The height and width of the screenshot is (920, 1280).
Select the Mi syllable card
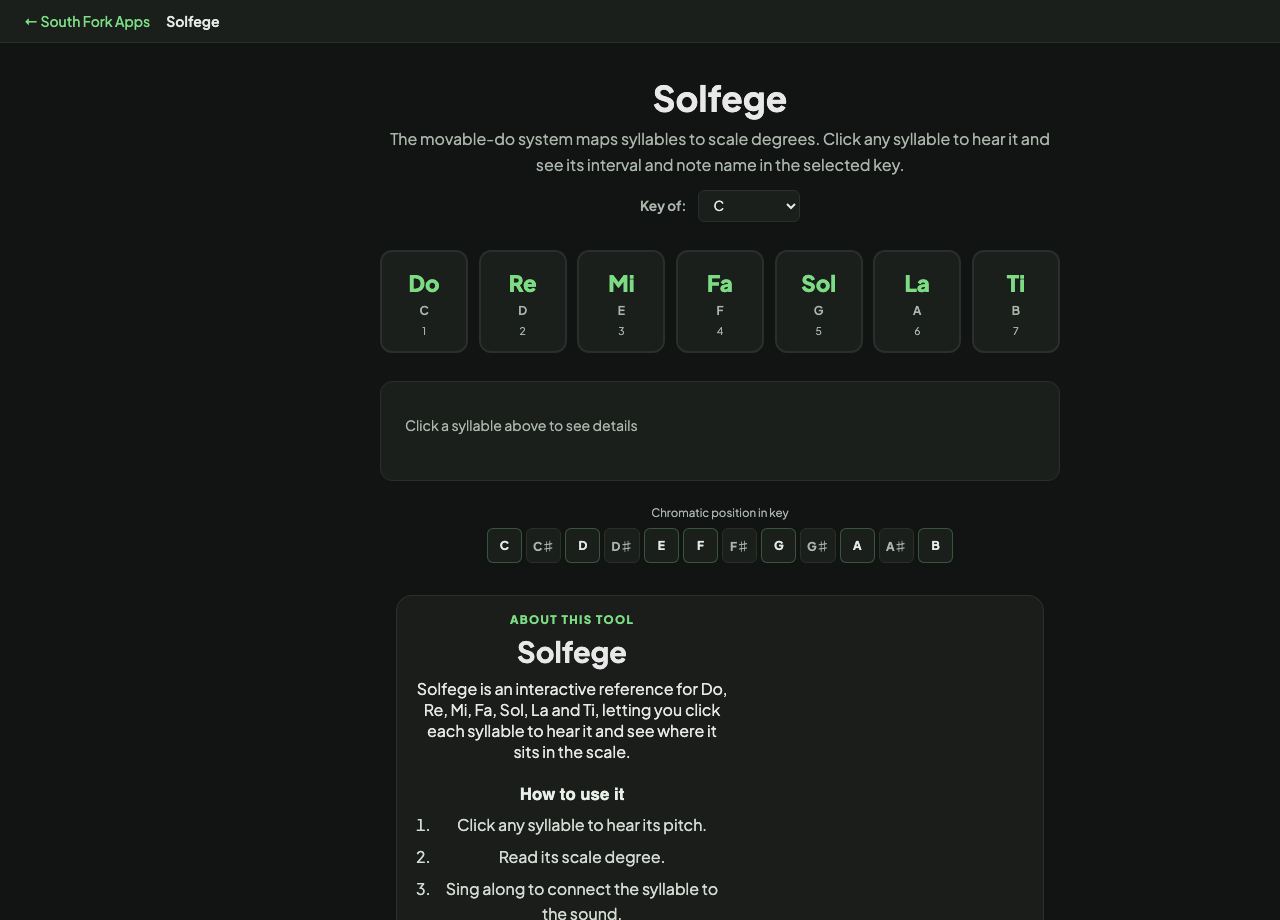pyautogui.click(x=621, y=301)
